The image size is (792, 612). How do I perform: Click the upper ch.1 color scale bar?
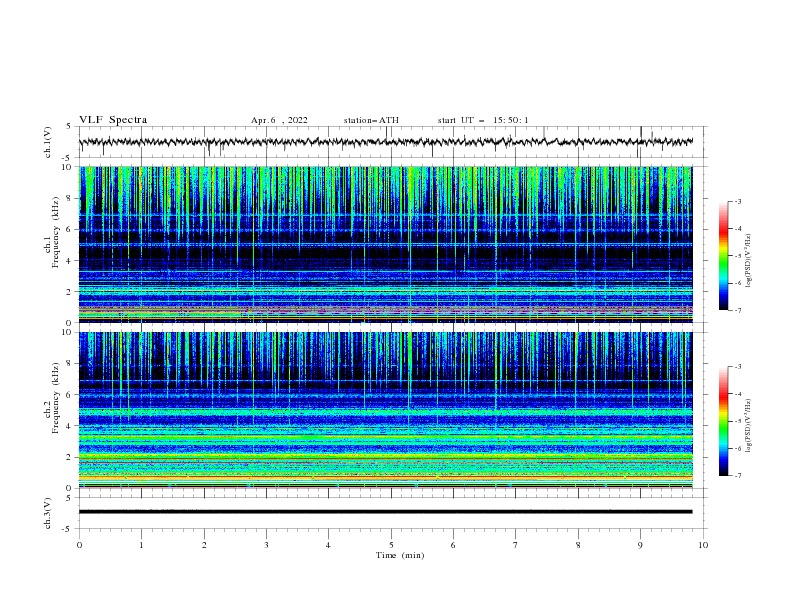723,256
